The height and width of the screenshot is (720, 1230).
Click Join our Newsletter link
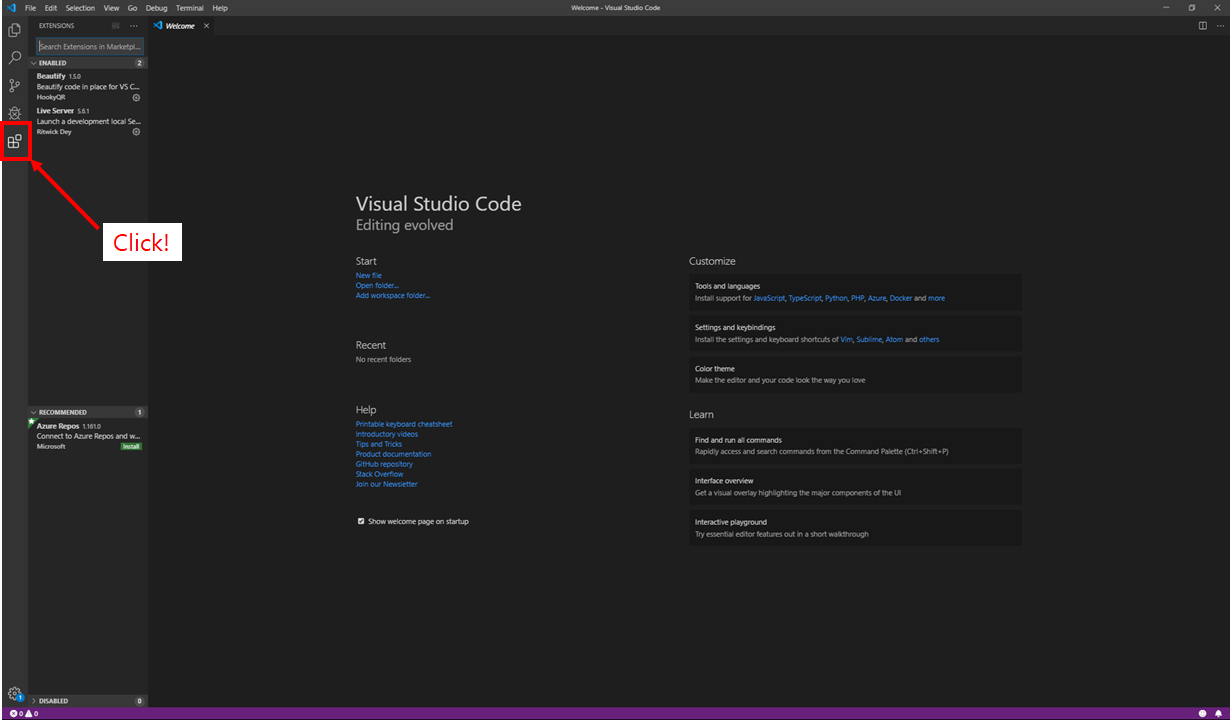[x=387, y=484]
